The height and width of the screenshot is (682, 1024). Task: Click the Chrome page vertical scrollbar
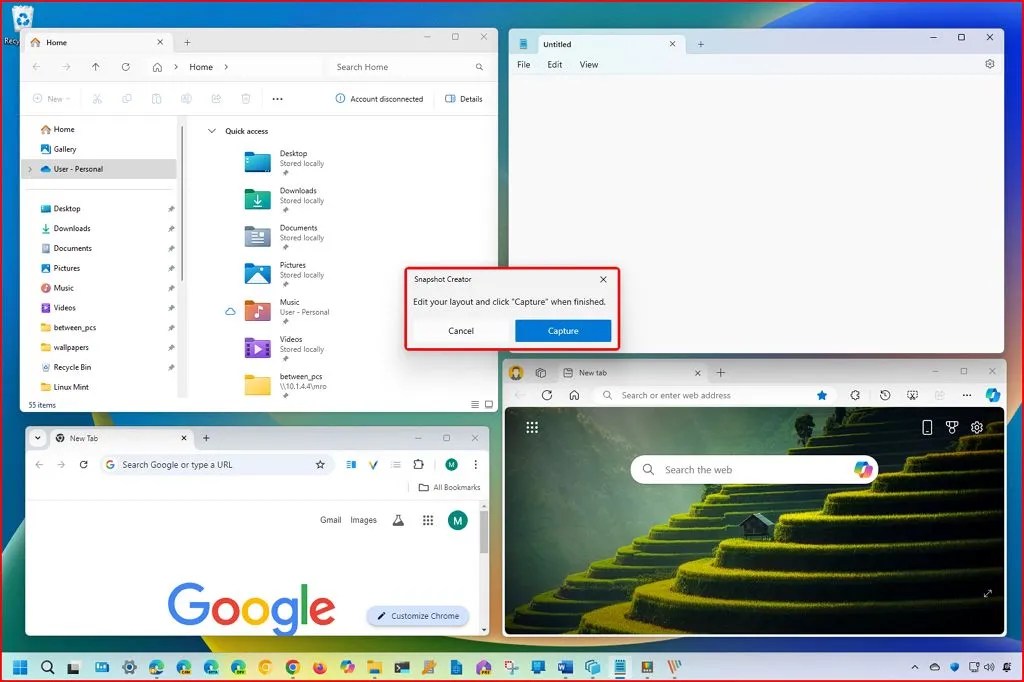tap(484, 532)
